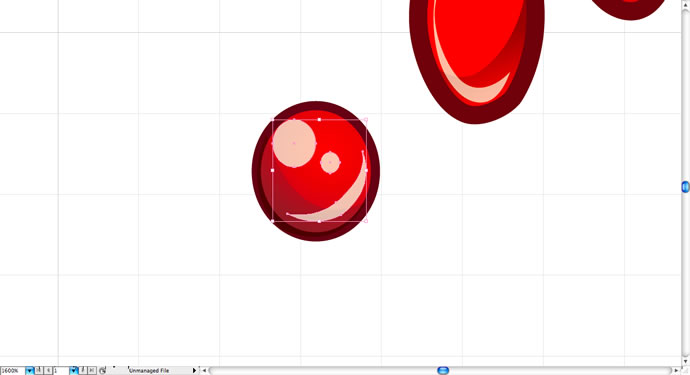Click the vertical scrollbar blue thumb

click(686, 187)
